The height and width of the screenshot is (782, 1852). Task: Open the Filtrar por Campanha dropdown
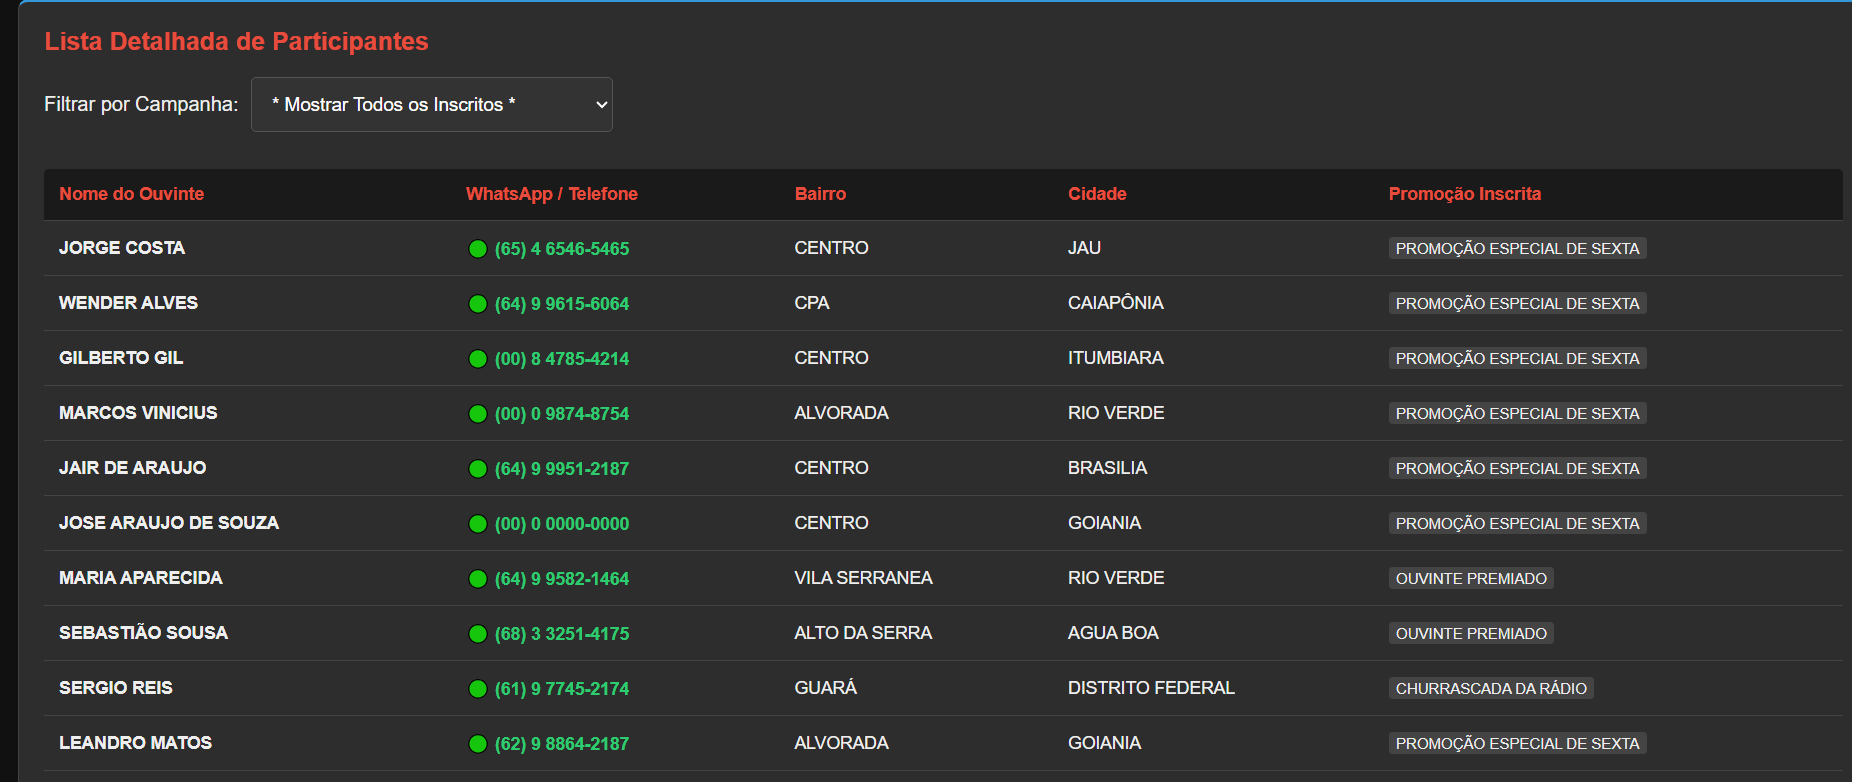431,104
